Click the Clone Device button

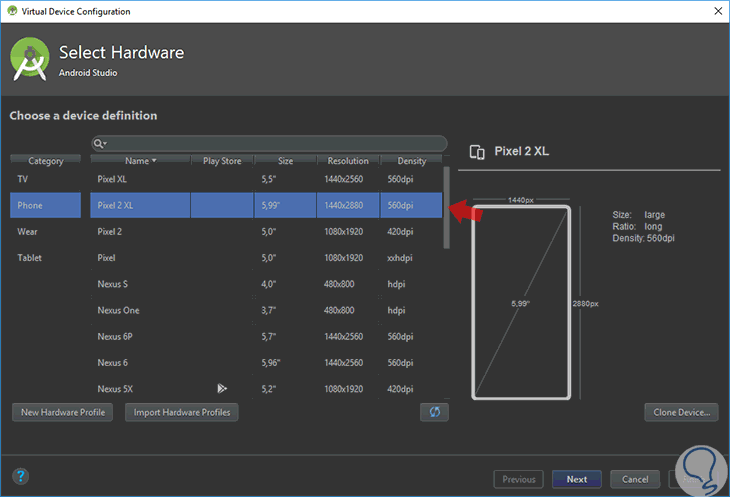pos(681,412)
